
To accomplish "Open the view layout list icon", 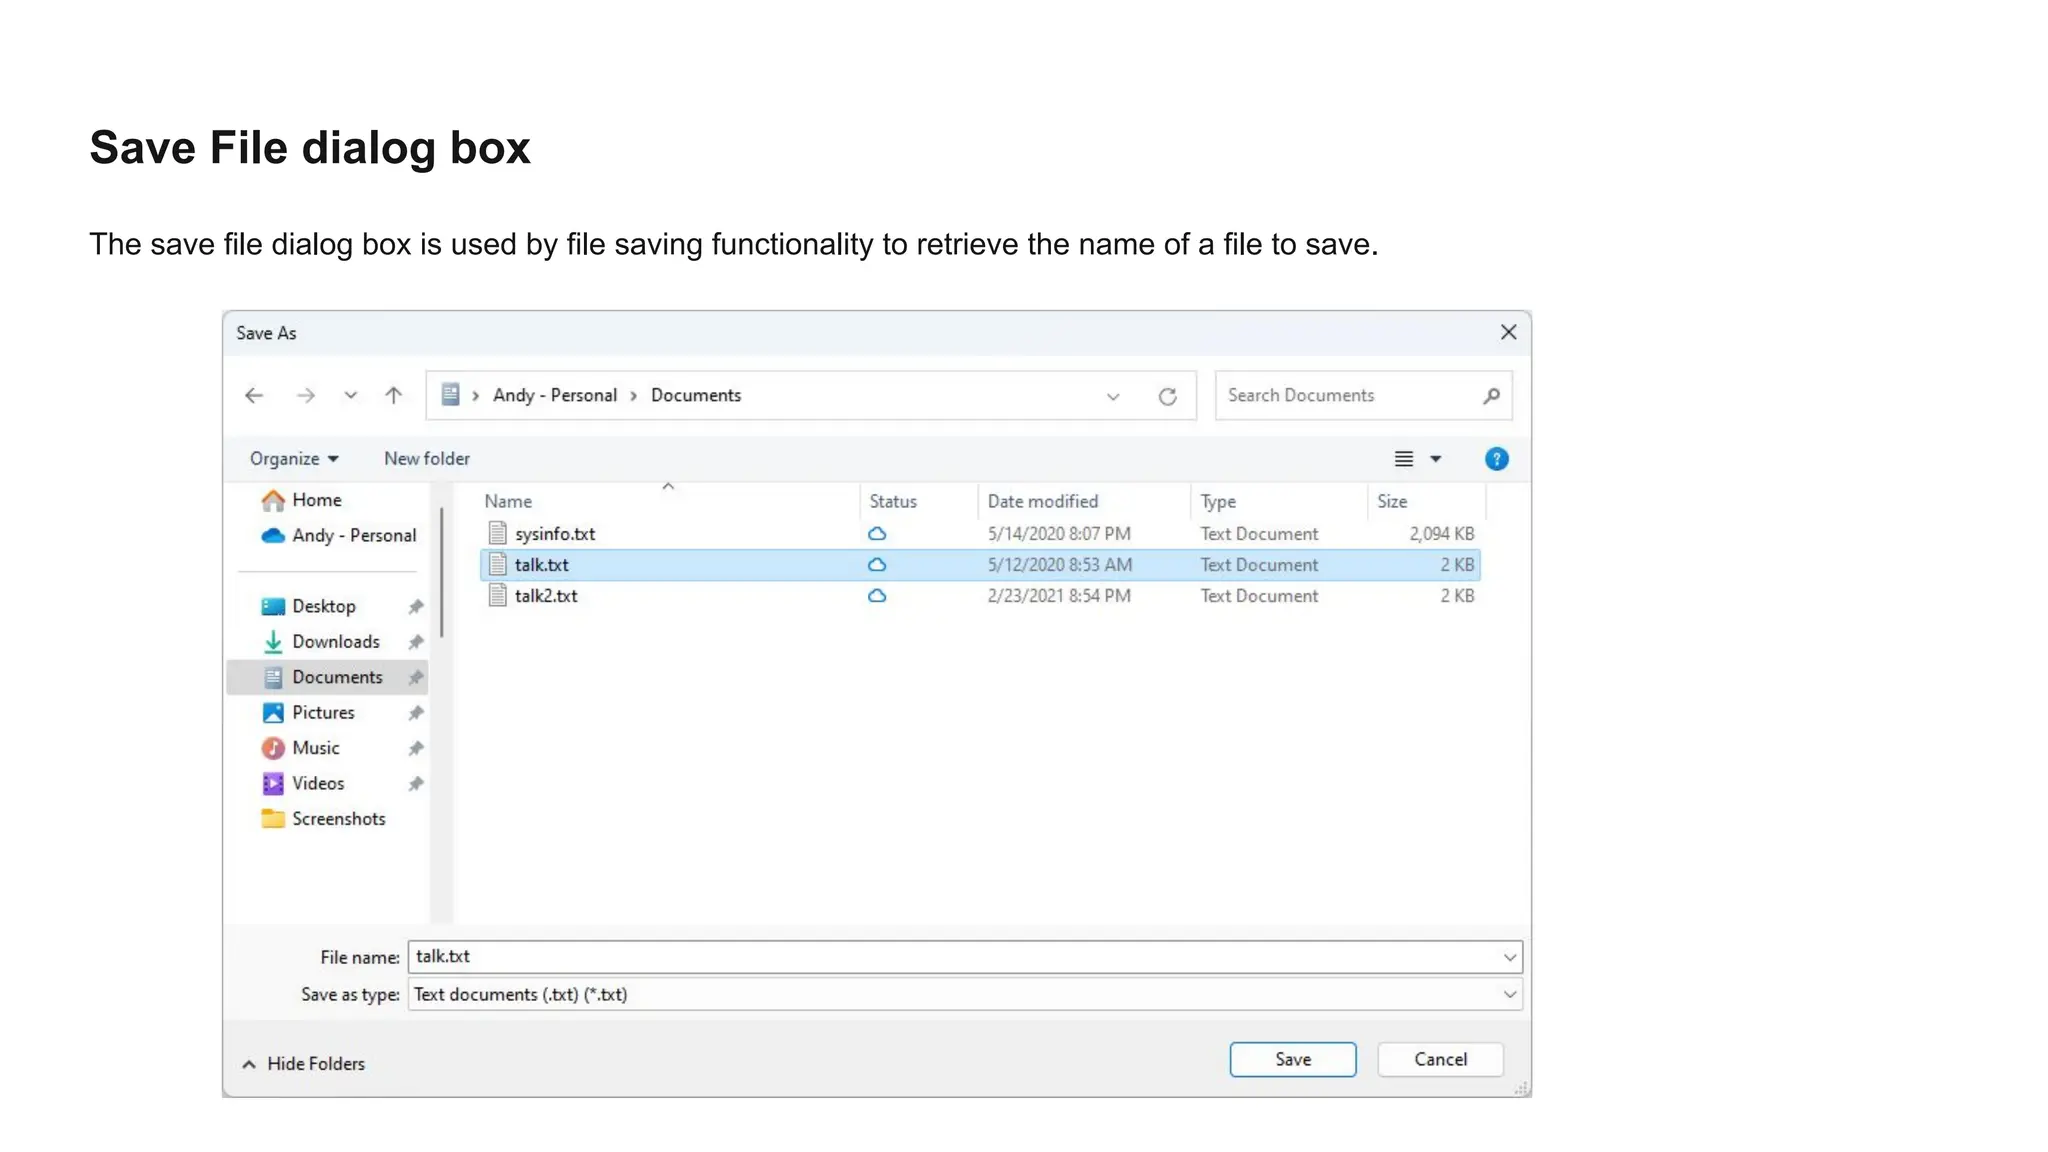I will (x=1404, y=459).
